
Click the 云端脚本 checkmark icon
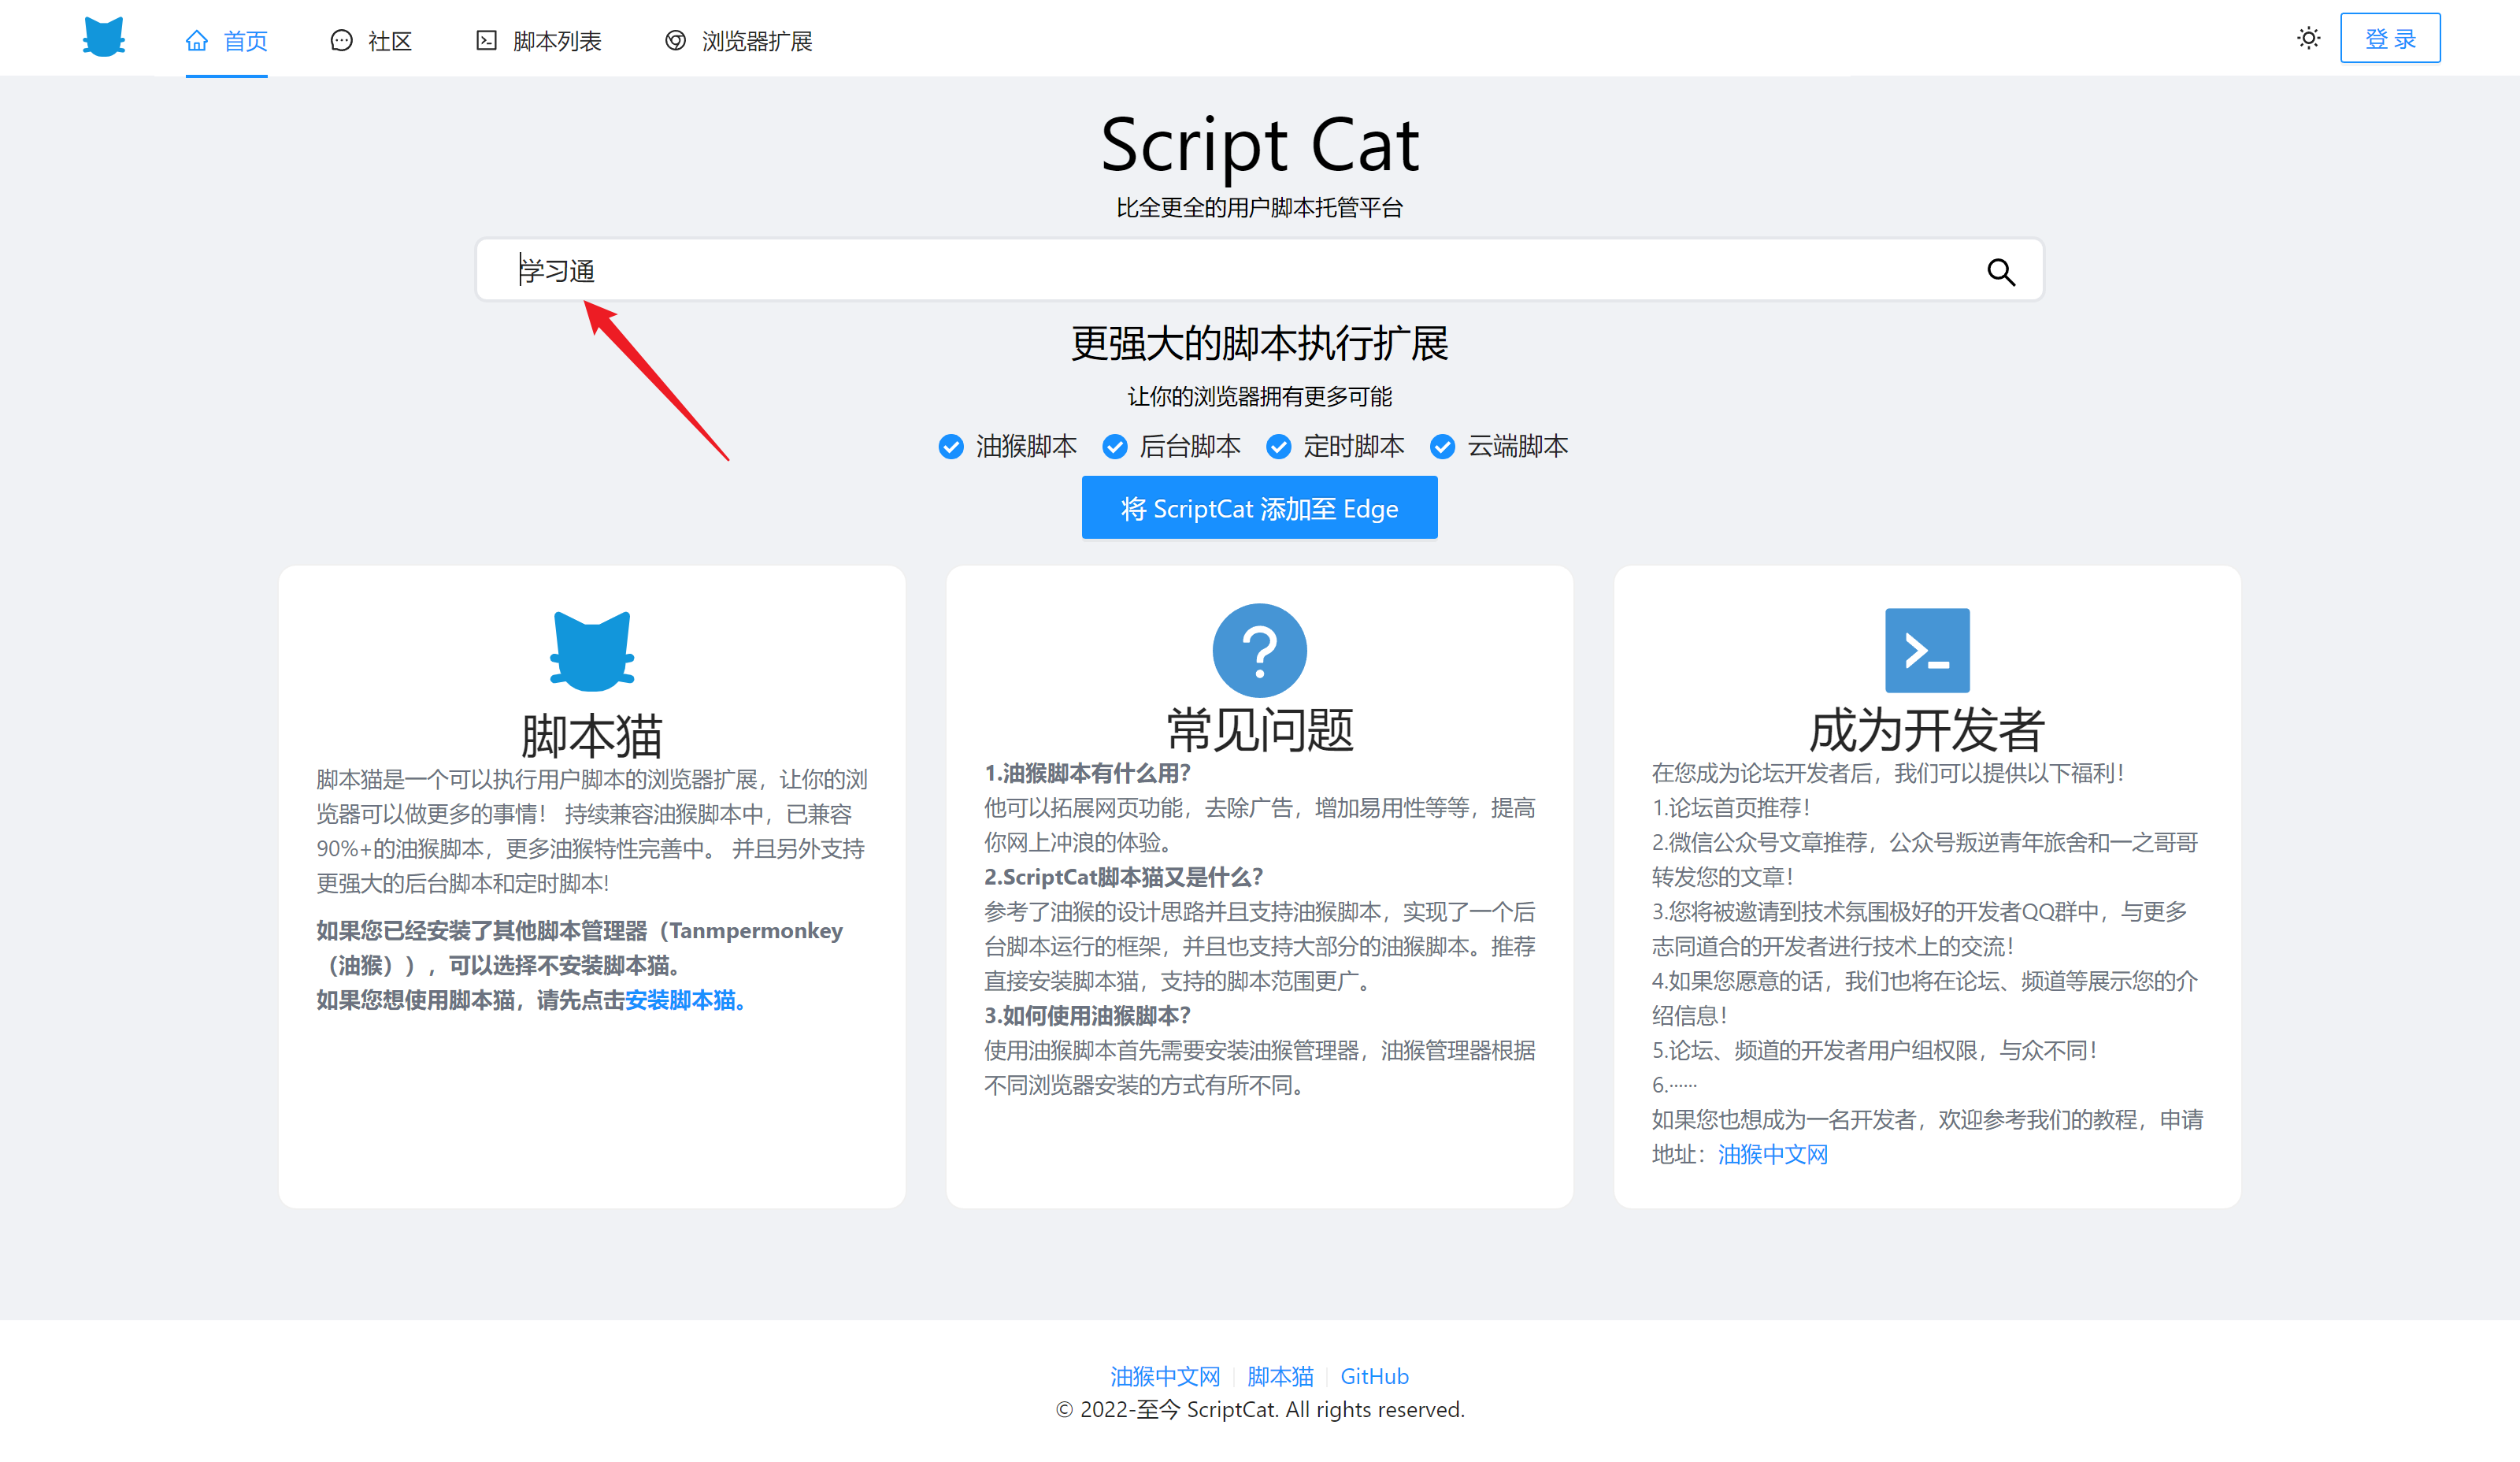point(1442,446)
